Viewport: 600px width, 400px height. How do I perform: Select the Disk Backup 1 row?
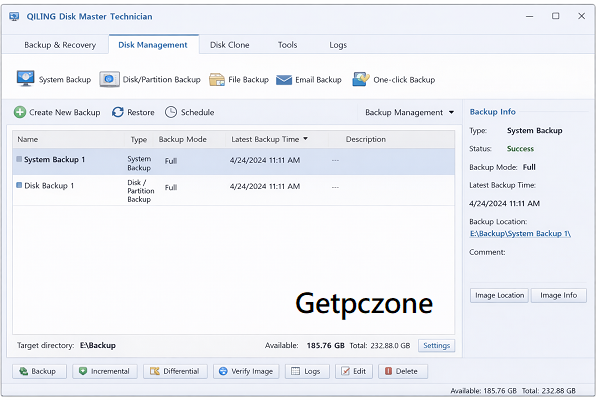(x=234, y=190)
